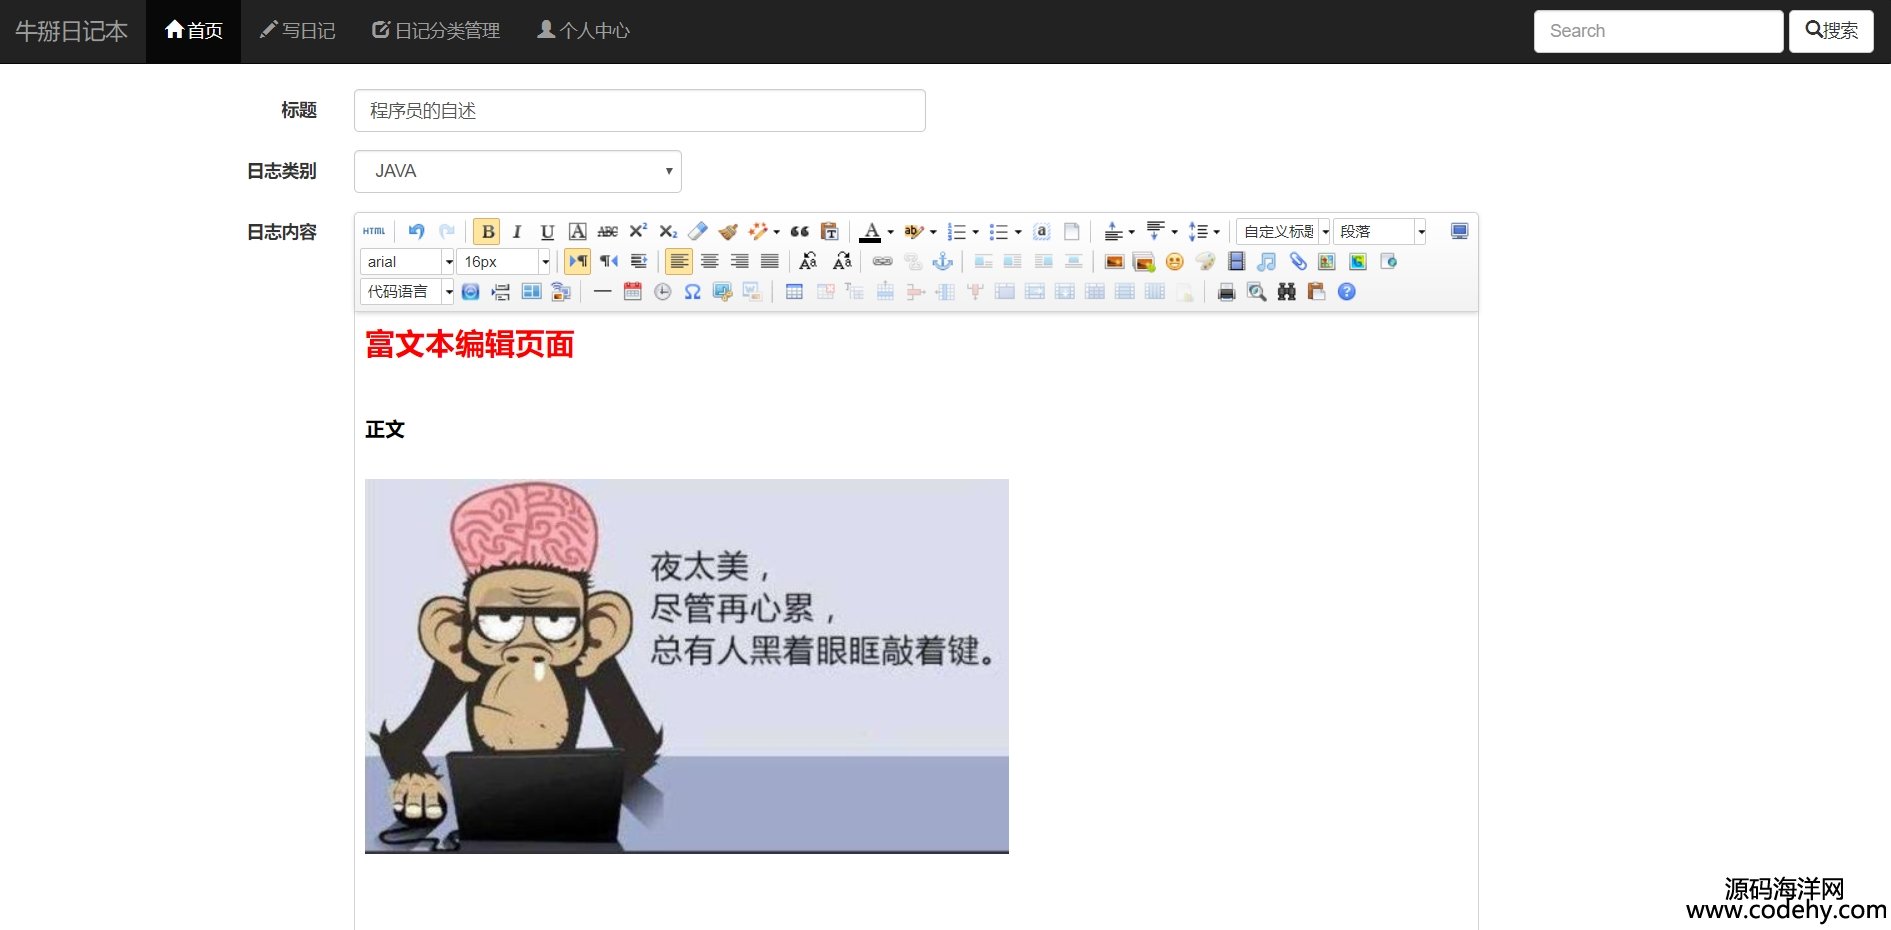
Task: Insert a single image
Action: [x=1114, y=262]
